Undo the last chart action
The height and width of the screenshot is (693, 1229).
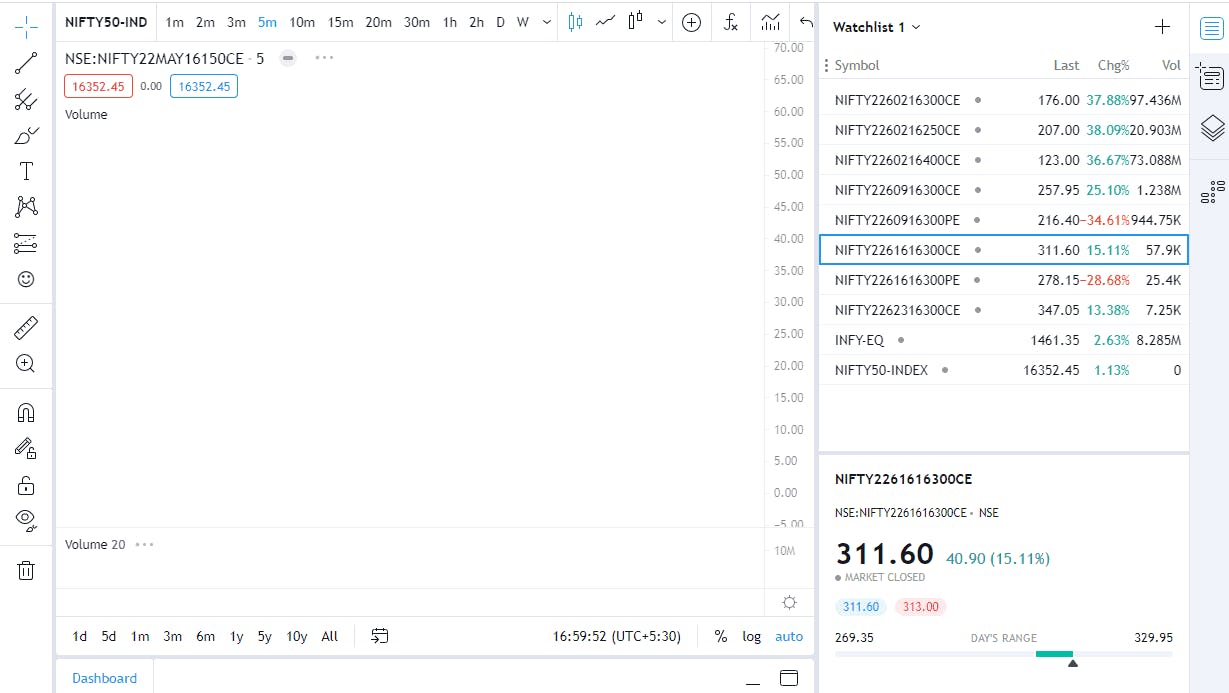click(x=806, y=22)
